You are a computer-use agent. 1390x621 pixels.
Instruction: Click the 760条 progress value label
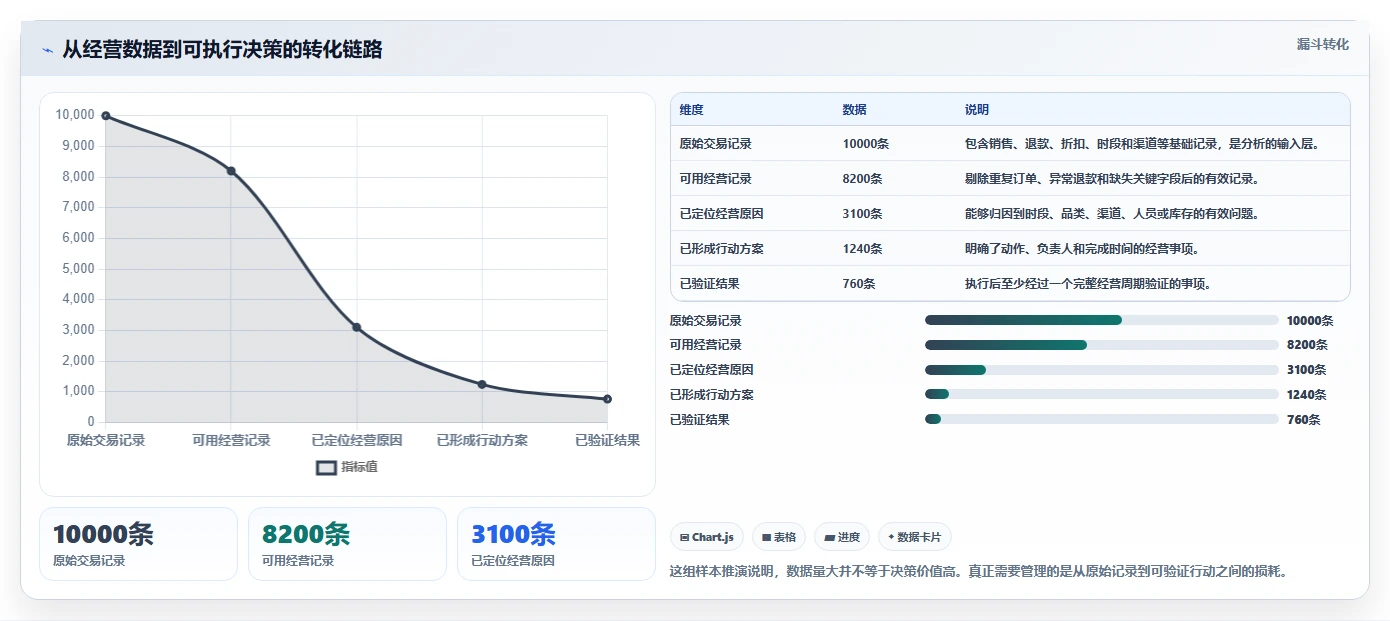click(x=1304, y=420)
